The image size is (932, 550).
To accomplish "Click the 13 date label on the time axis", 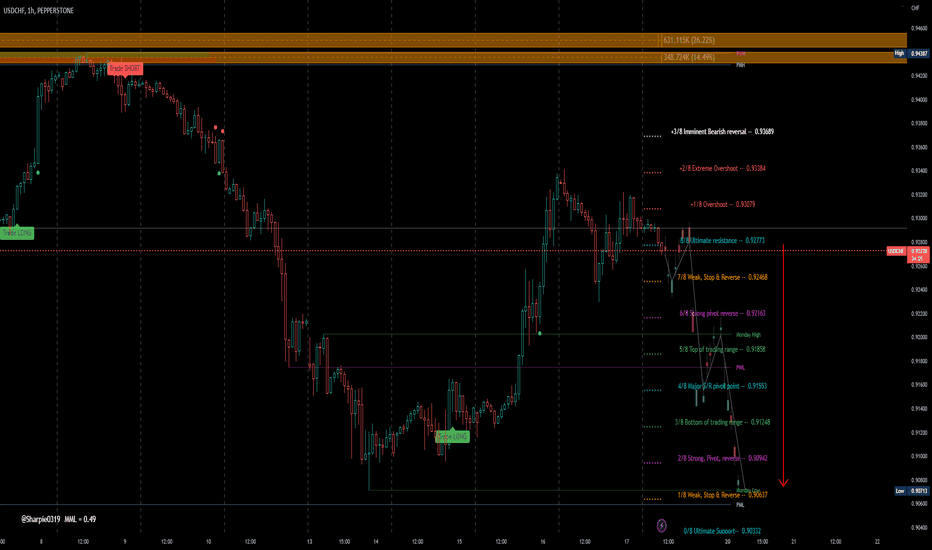I will [310, 542].
